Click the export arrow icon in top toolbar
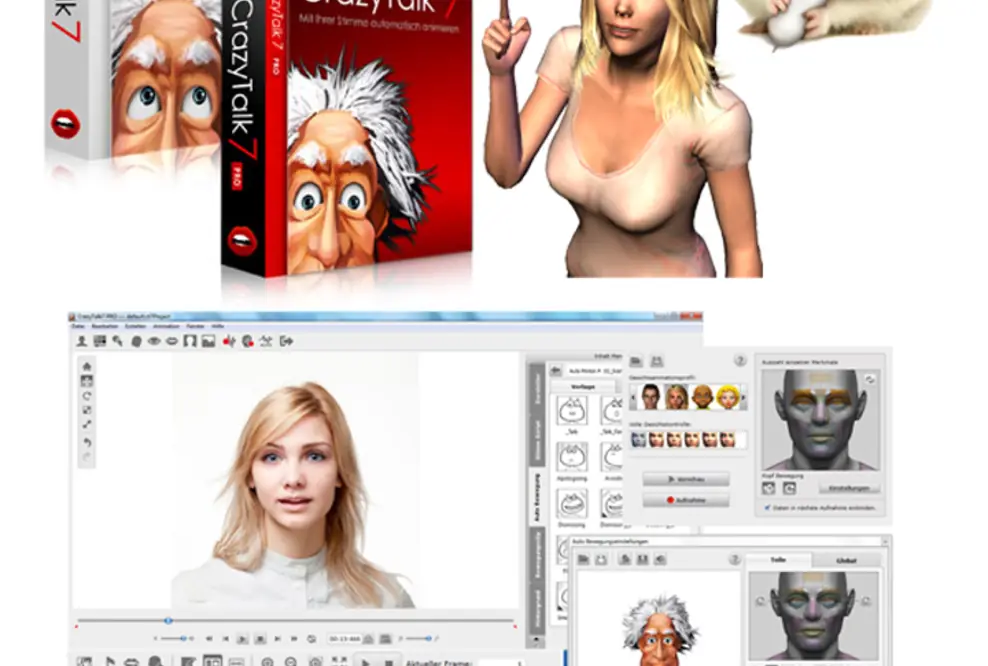Screen dimensions: 988x666 pos(286,342)
